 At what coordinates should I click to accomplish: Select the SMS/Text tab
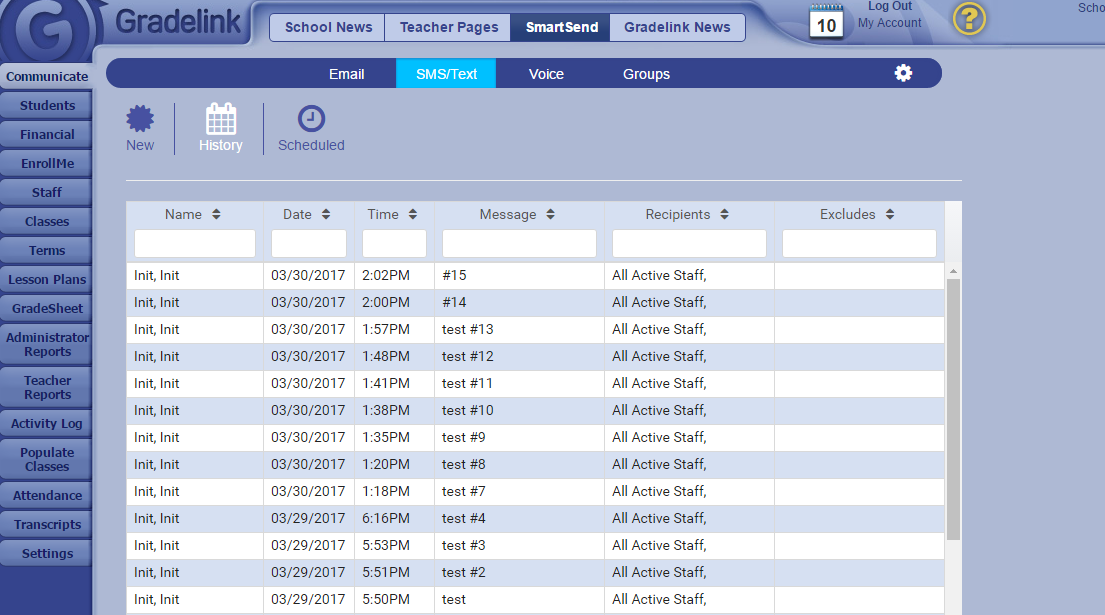click(x=446, y=74)
